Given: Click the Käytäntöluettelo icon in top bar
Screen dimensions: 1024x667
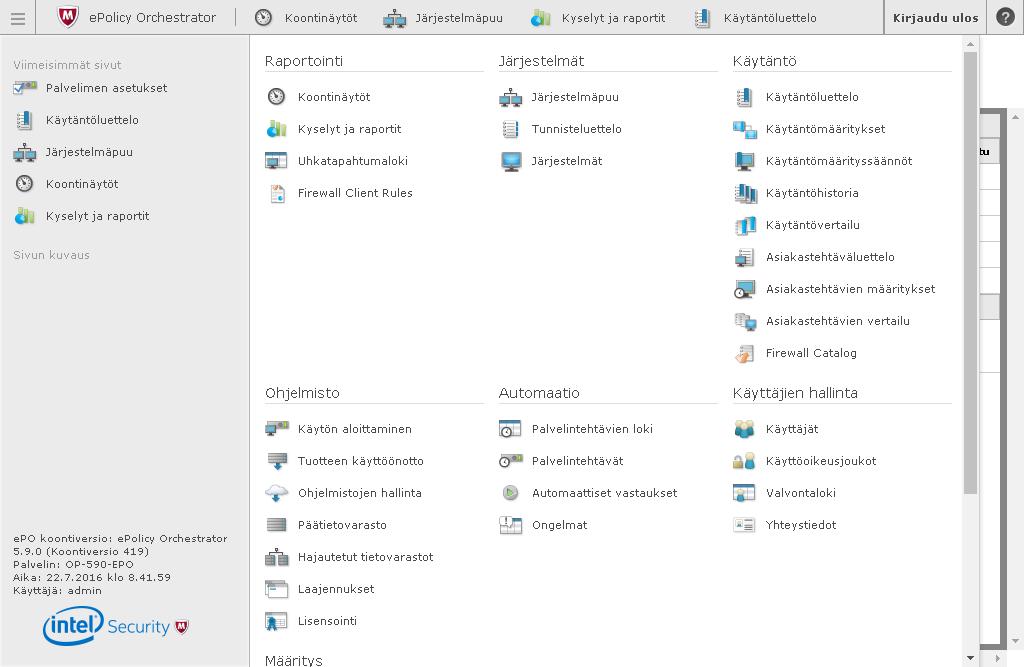Looking at the screenshot, I should (703, 18).
